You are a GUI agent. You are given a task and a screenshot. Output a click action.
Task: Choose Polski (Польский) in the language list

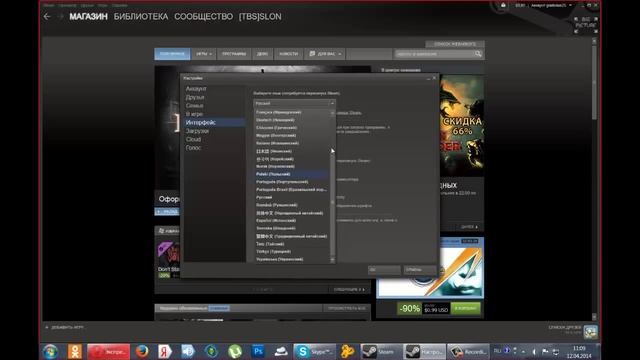coord(291,174)
